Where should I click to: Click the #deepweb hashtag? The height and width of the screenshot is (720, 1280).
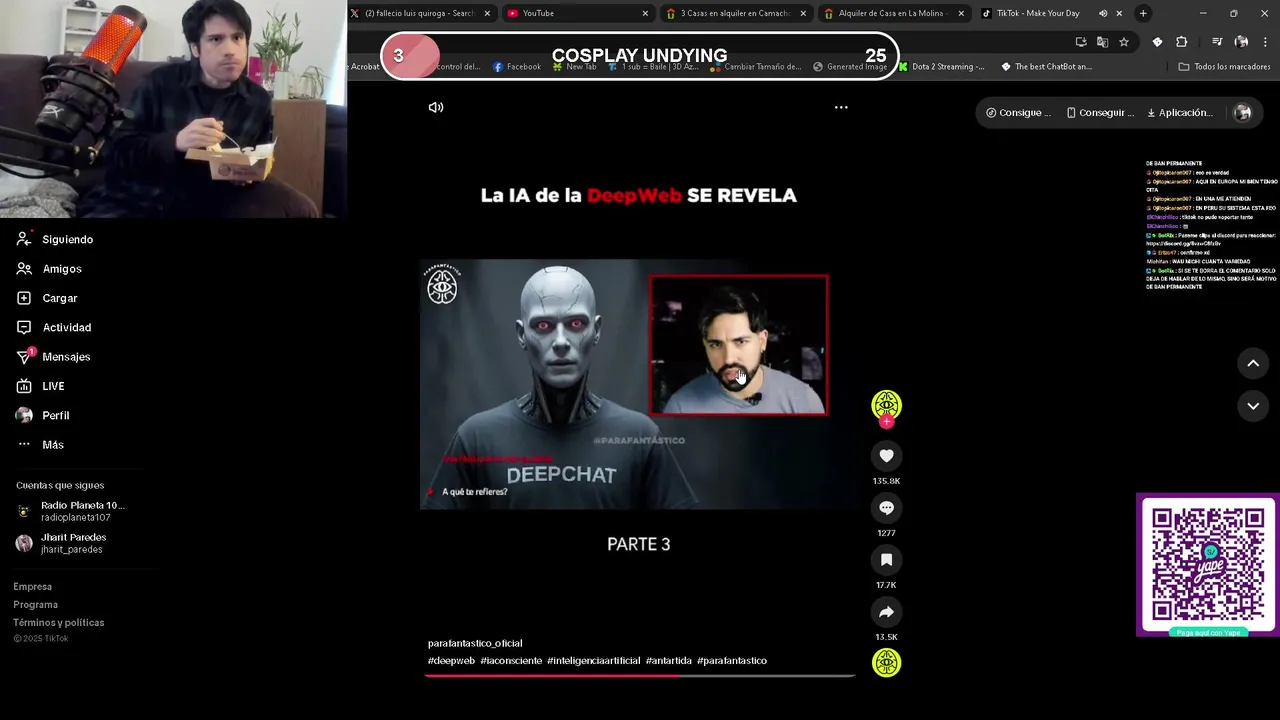pyautogui.click(x=451, y=661)
